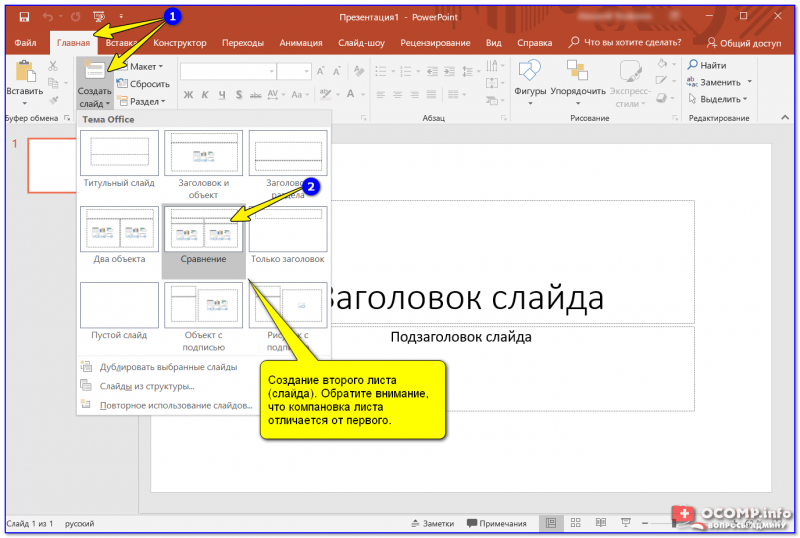Click the Find (Найти) magnifier button

click(x=707, y=65)
